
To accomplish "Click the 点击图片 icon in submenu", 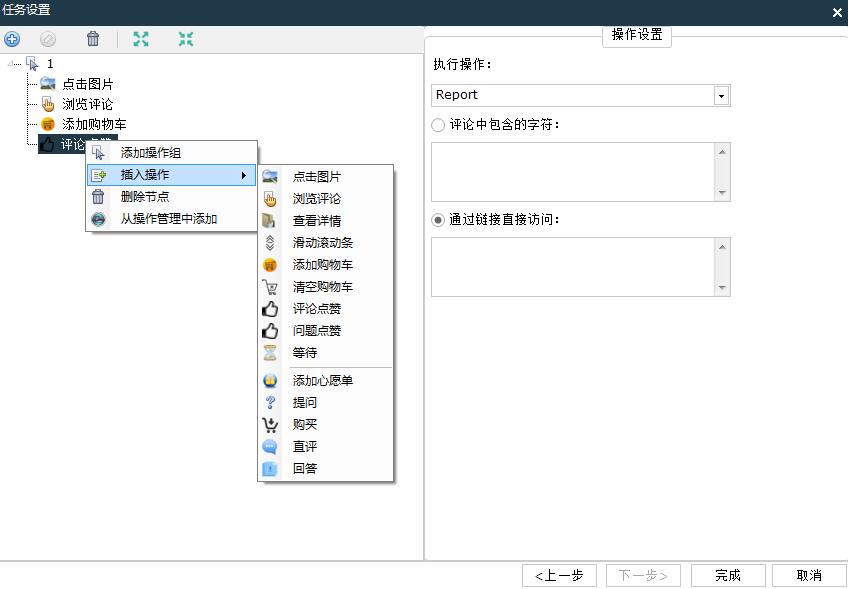I will point(270,176).
